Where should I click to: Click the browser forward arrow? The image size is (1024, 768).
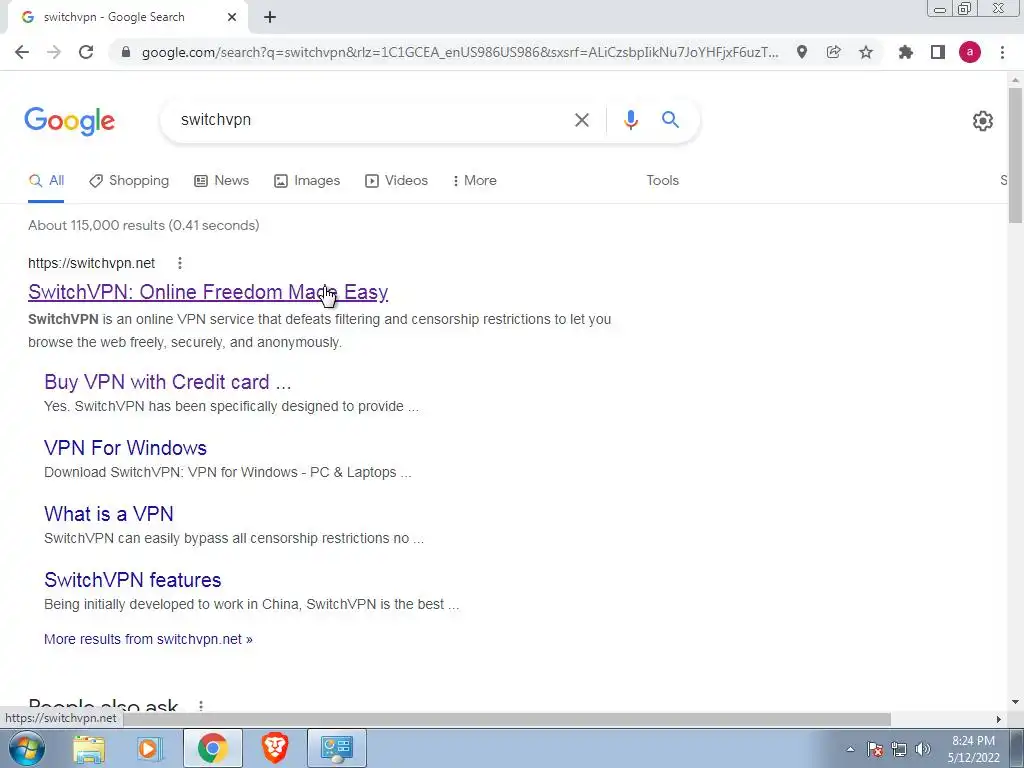point(54,52)
